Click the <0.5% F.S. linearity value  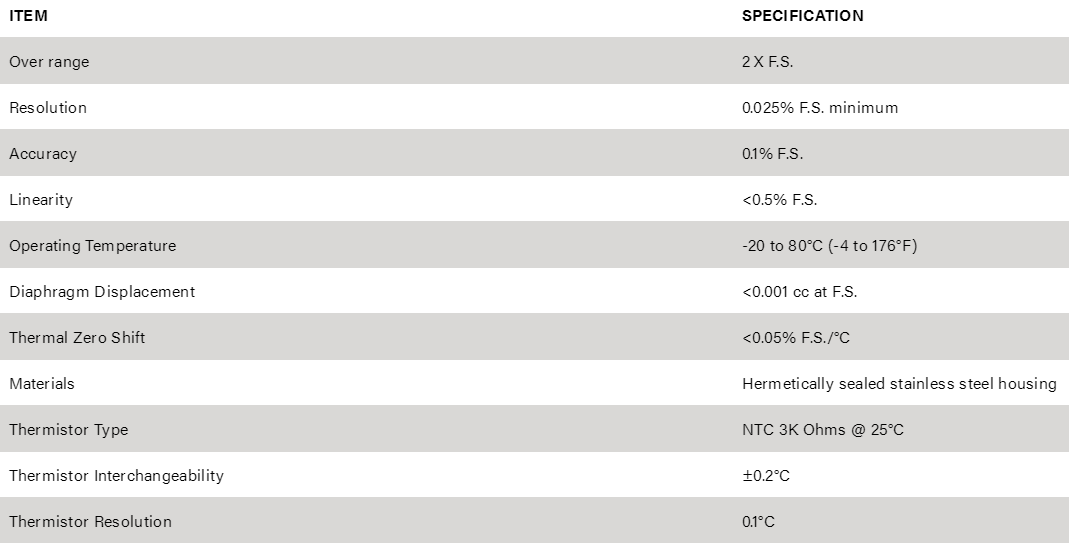[779, 200]
